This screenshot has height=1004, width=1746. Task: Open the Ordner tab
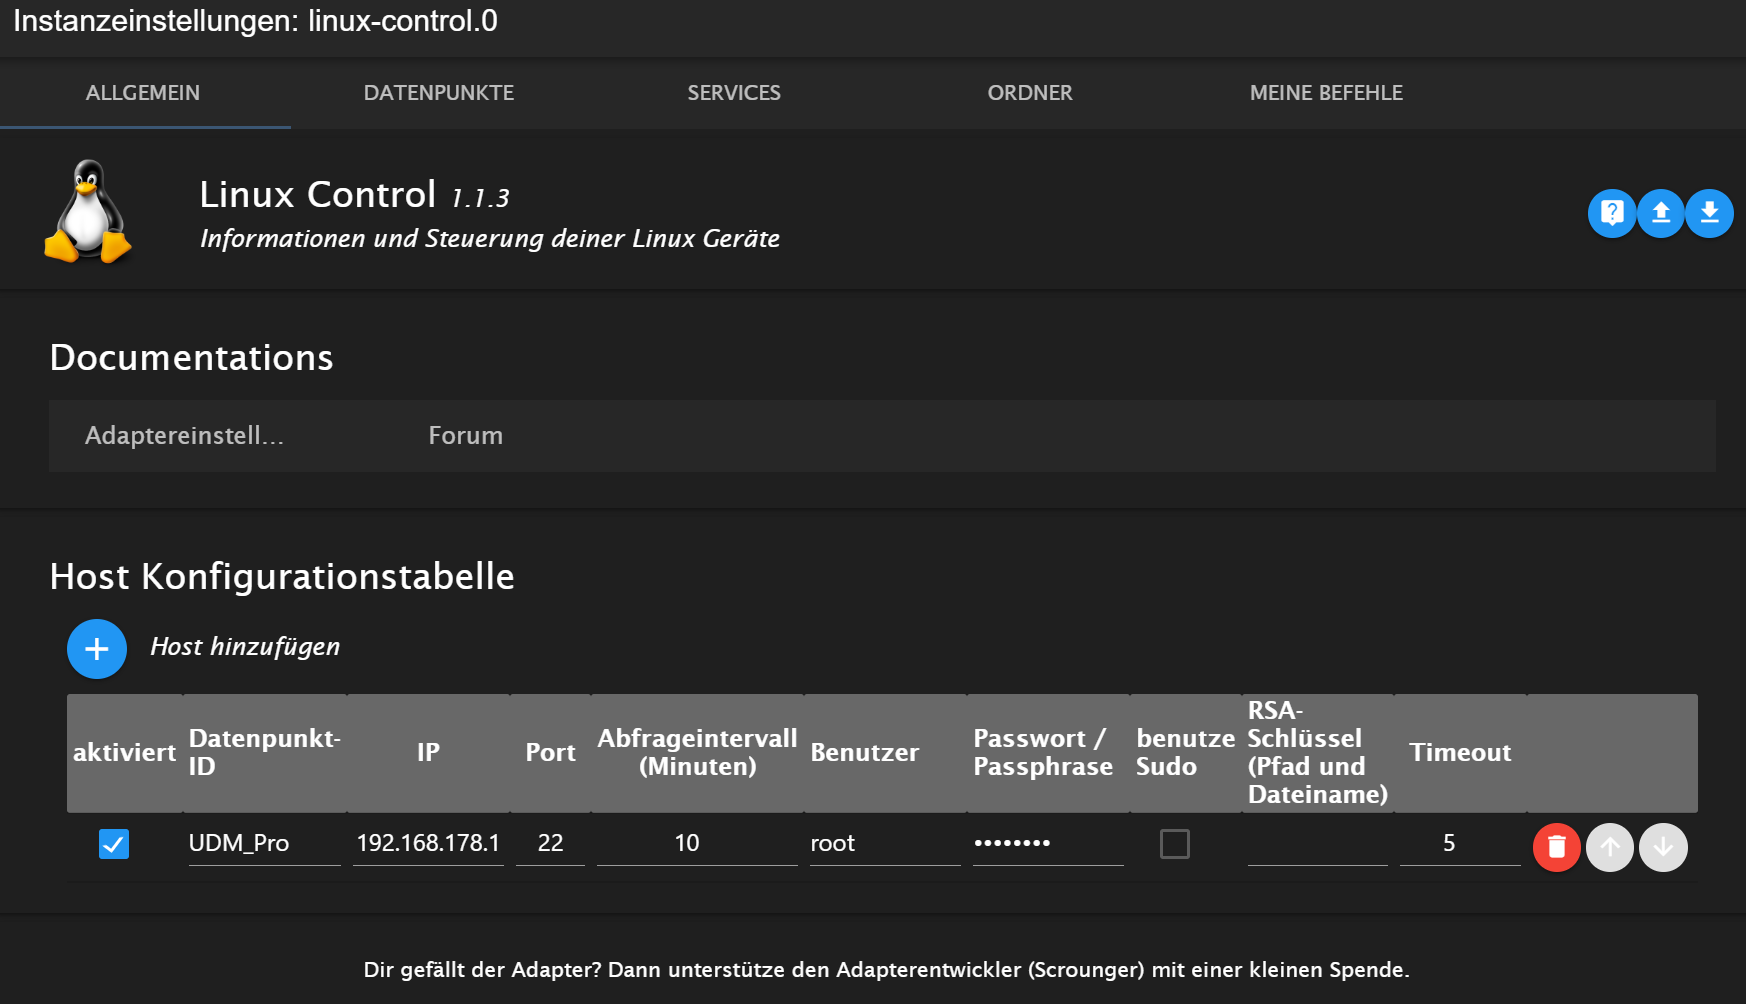1030,93
